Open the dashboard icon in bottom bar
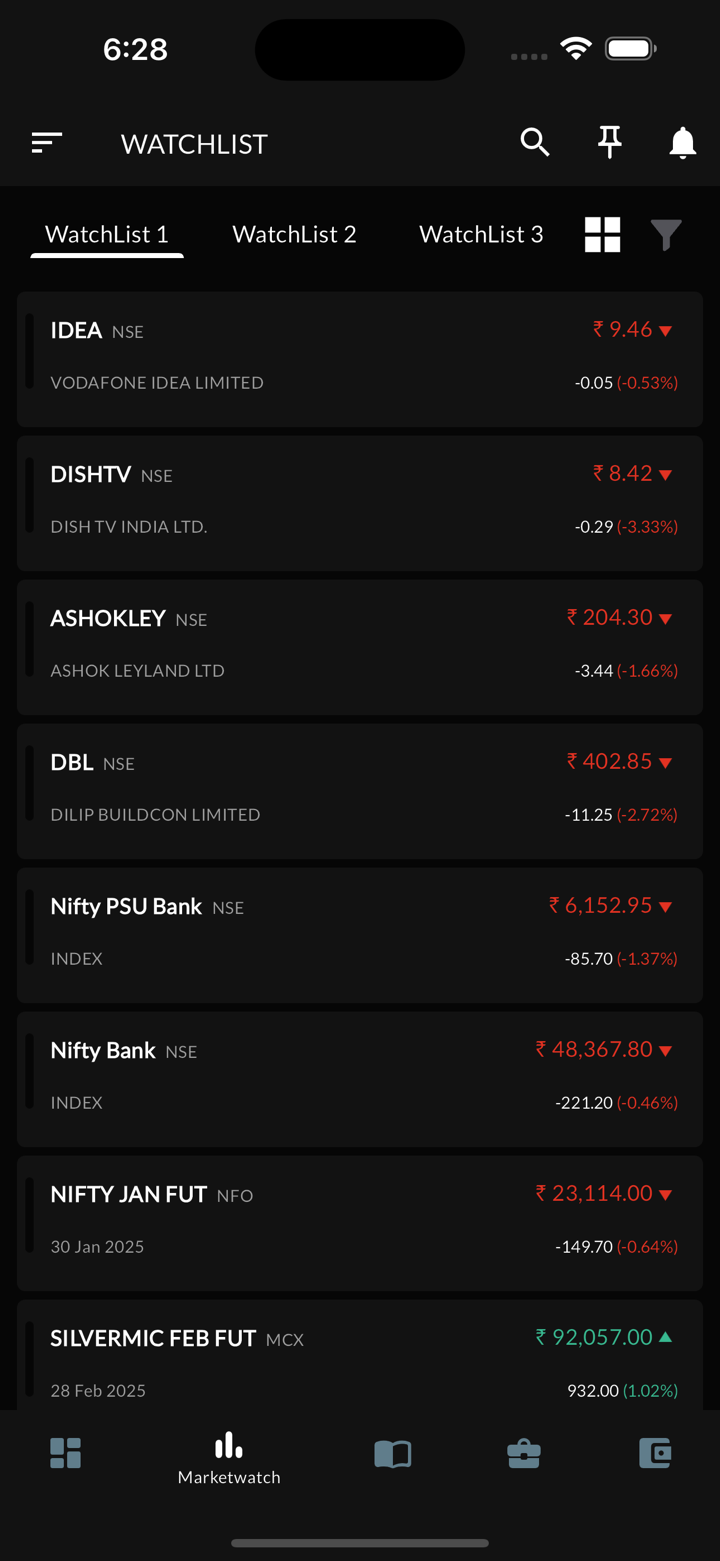Screen dimensions: 720x1561 pyautogui.click(x=66, y=1453)
